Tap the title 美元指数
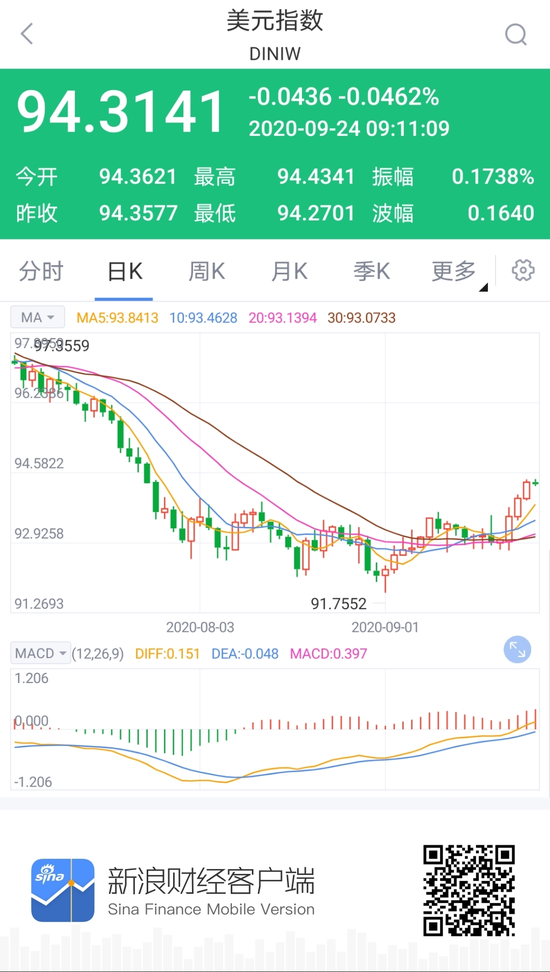Viewport: 550px width, 972px height. (275, 21)
